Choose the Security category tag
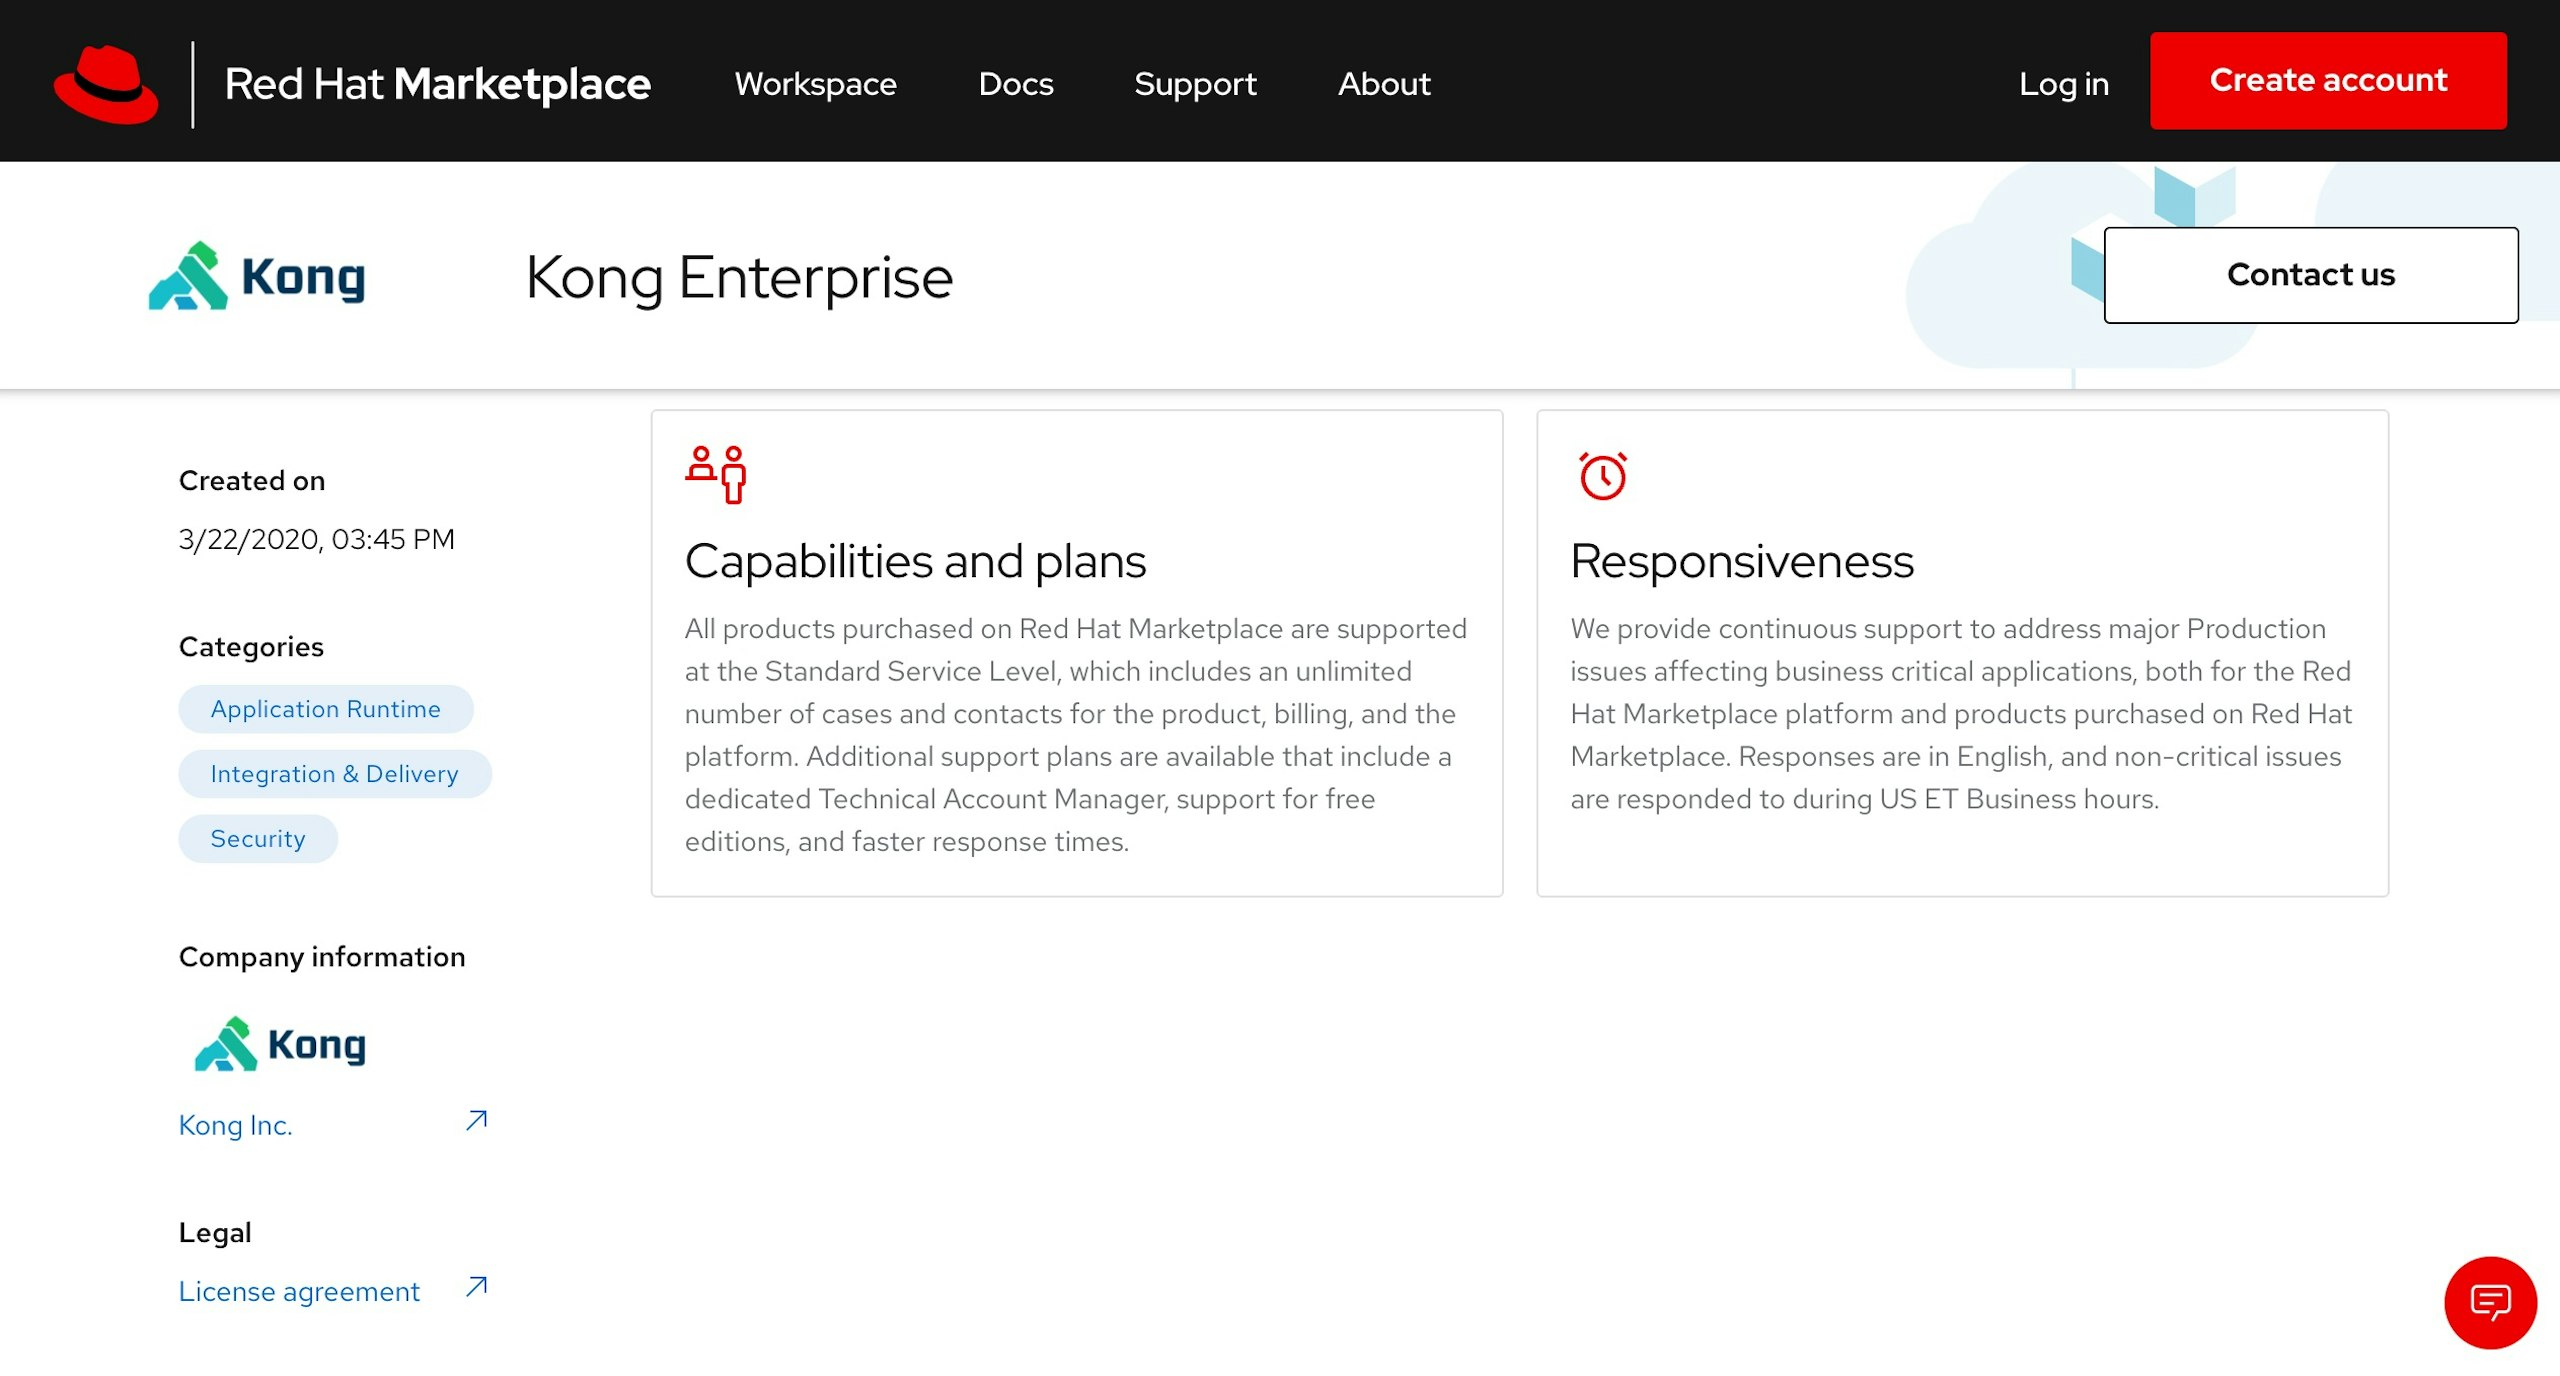This screenshot has height=1376, width=2560. click(257, 839)
